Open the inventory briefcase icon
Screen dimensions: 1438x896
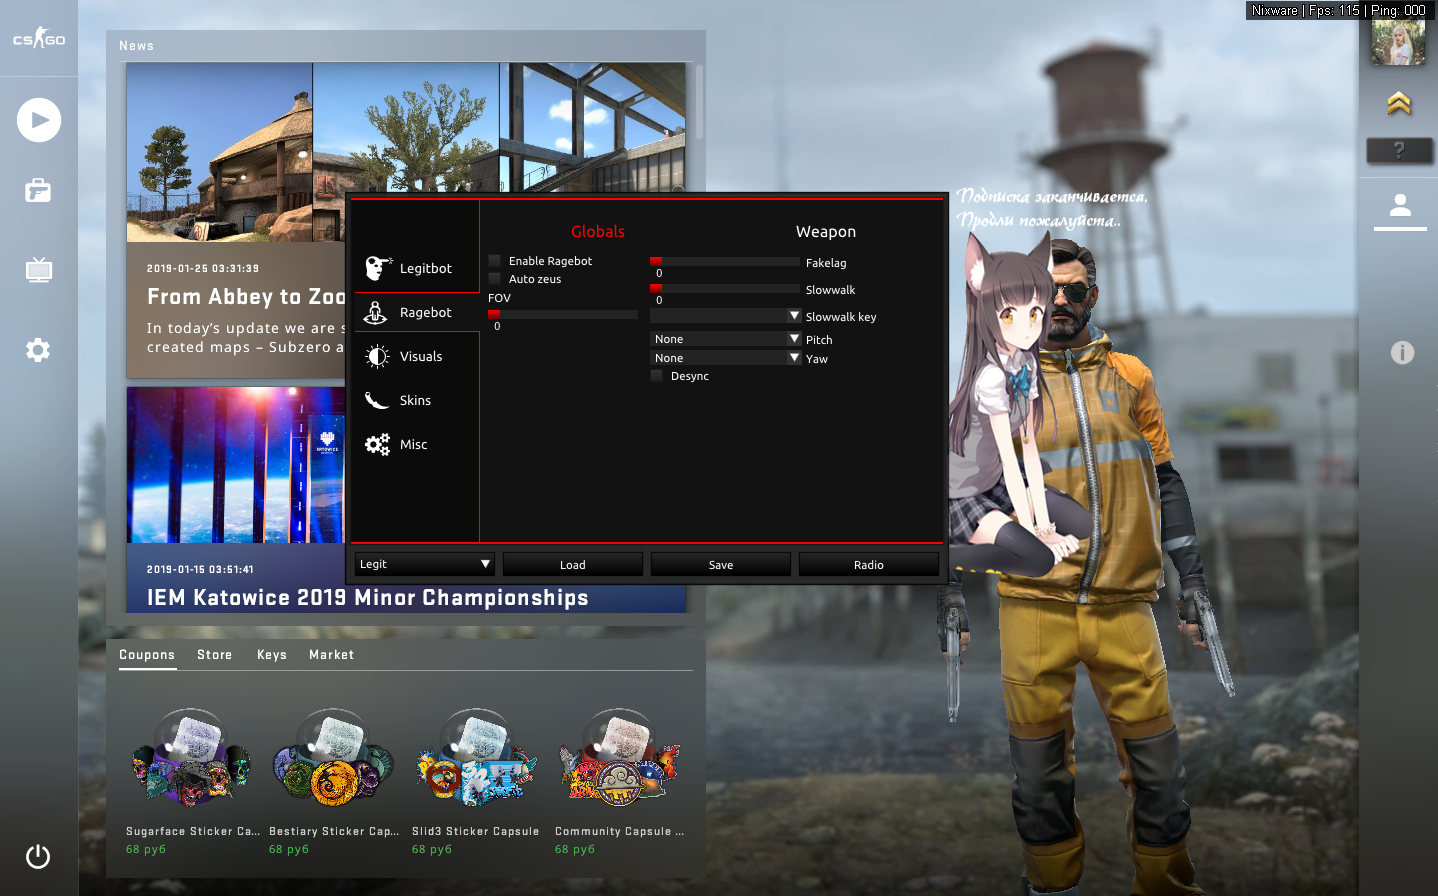(x=38, y=190)
